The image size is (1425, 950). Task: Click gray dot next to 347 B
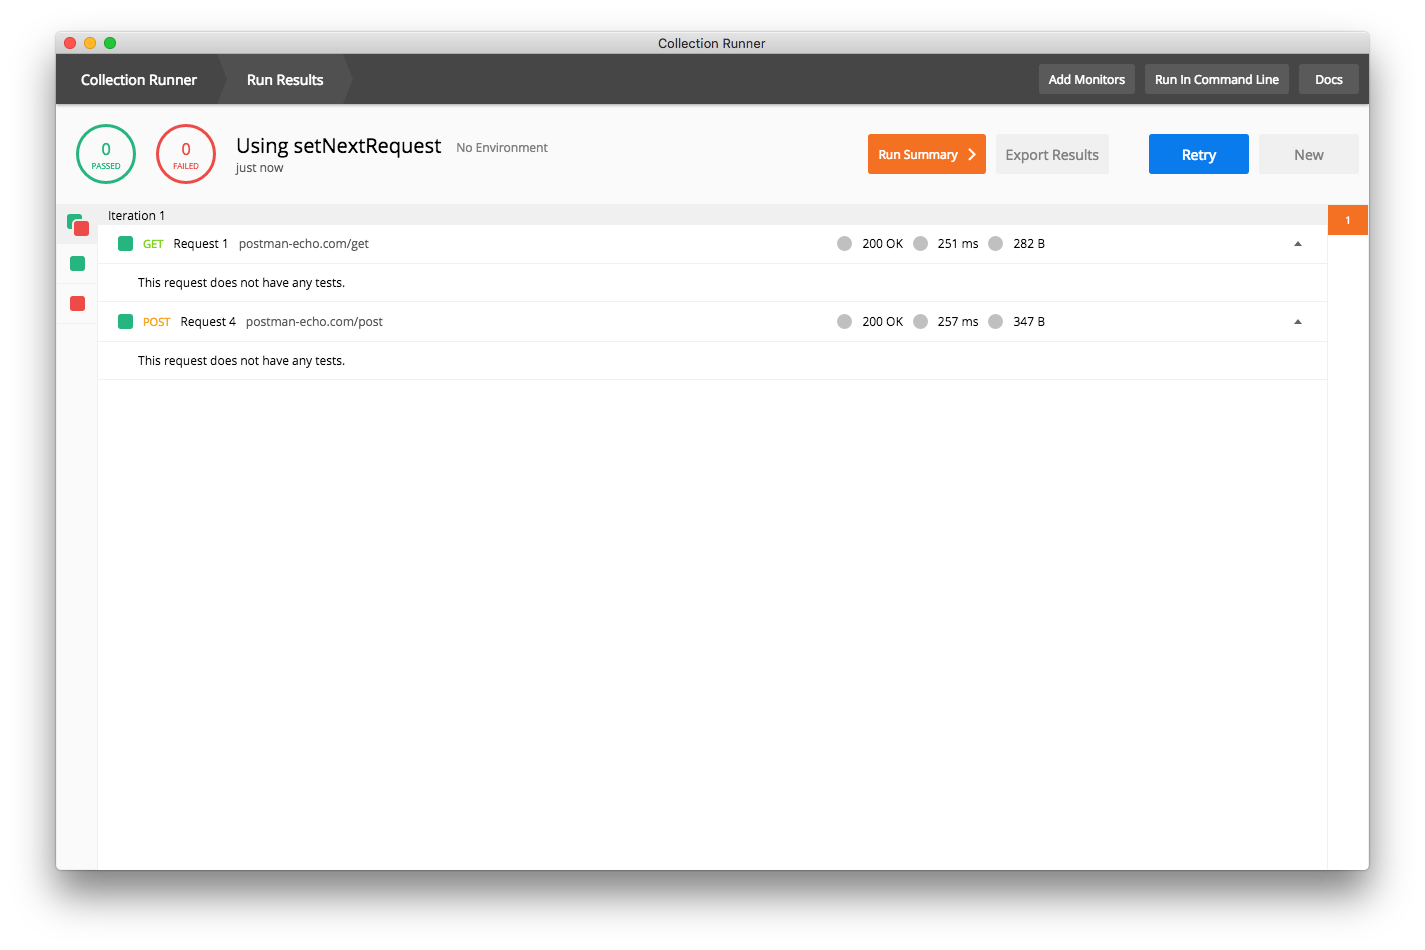(995, 322)
